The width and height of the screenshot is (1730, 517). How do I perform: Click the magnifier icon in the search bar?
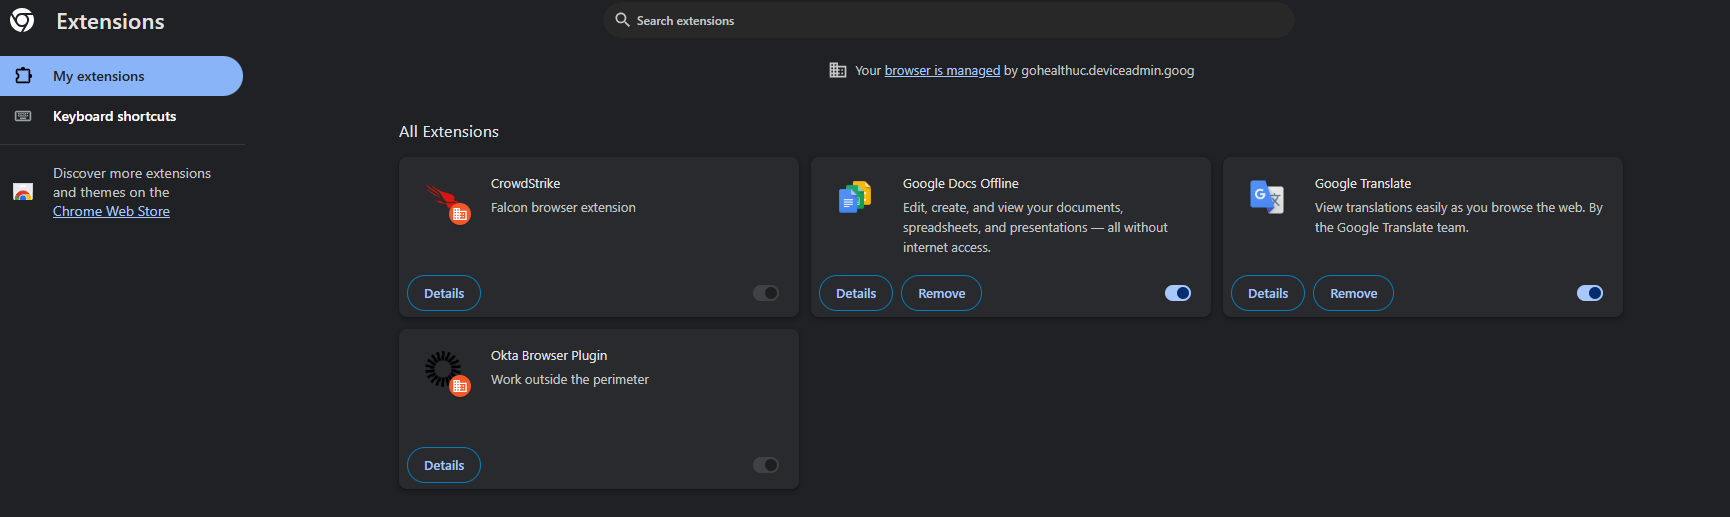click(622, 20)
